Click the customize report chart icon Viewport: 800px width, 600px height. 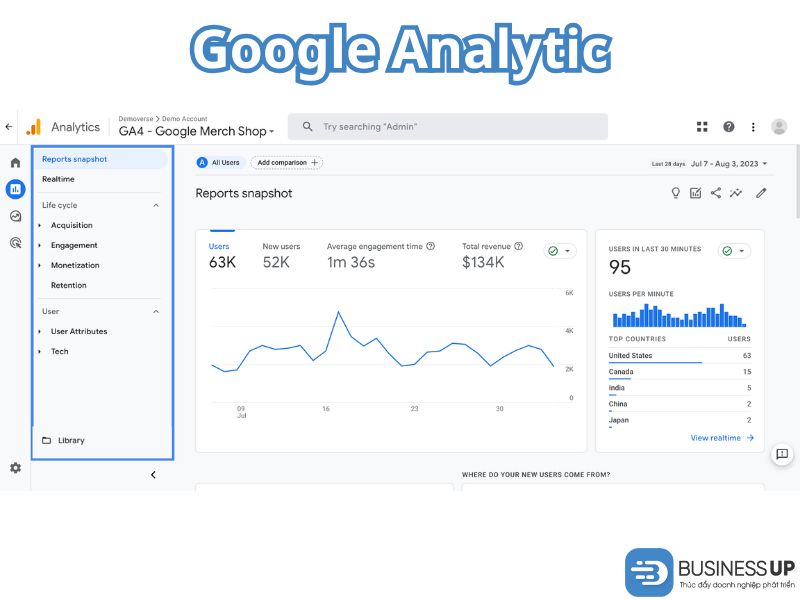pos(695,193)
